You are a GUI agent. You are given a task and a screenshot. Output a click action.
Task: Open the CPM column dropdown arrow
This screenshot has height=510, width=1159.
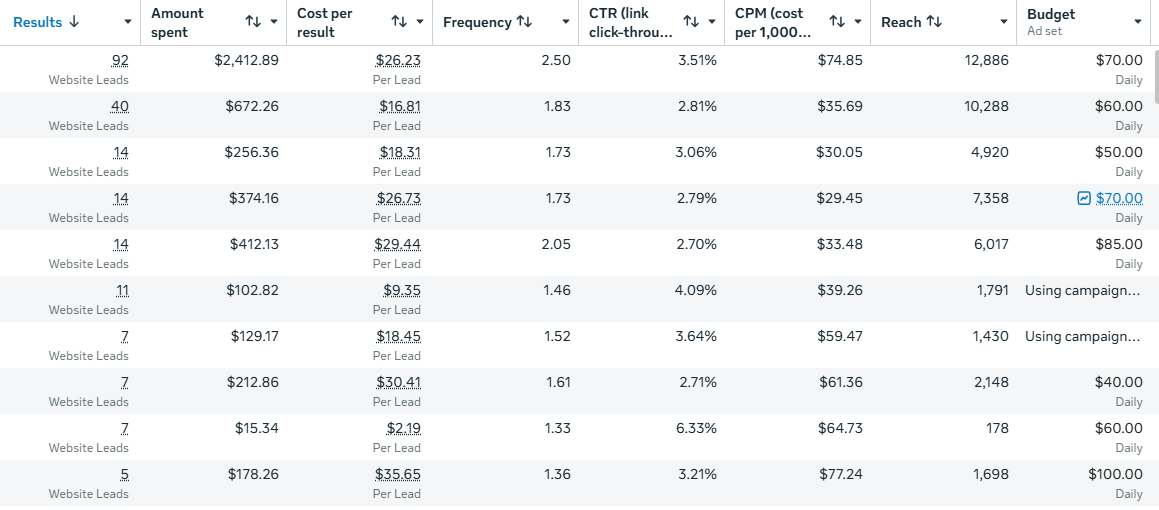pos(858,22)
